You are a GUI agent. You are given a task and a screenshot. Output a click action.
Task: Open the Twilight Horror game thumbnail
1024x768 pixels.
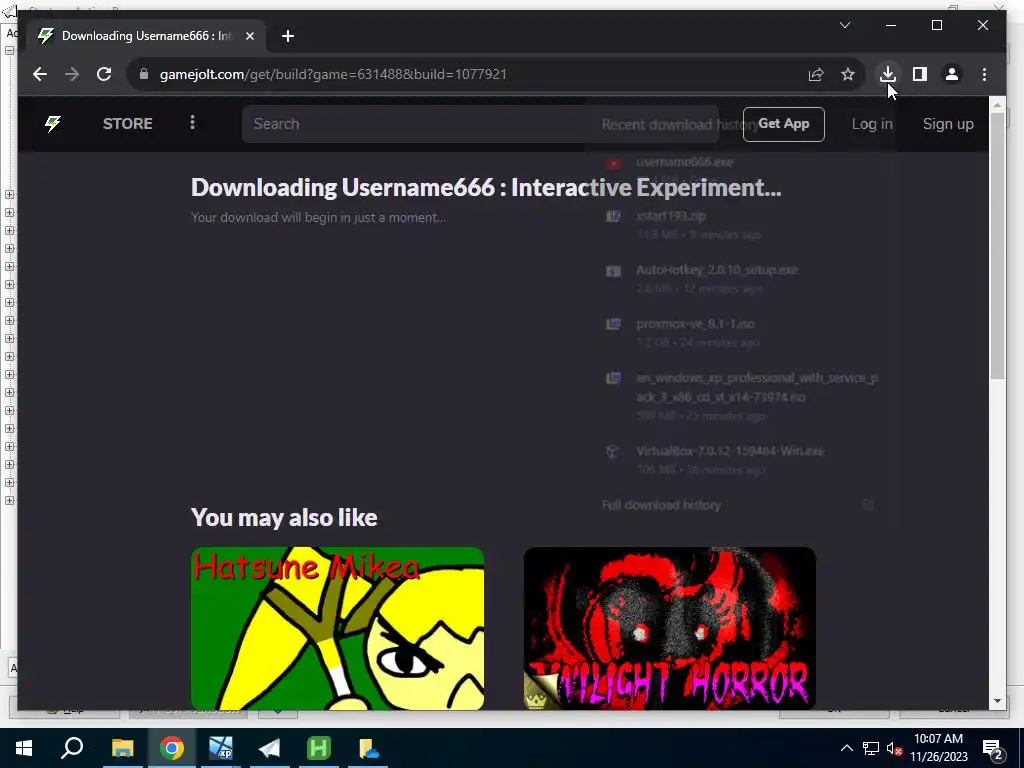(669, 628)
